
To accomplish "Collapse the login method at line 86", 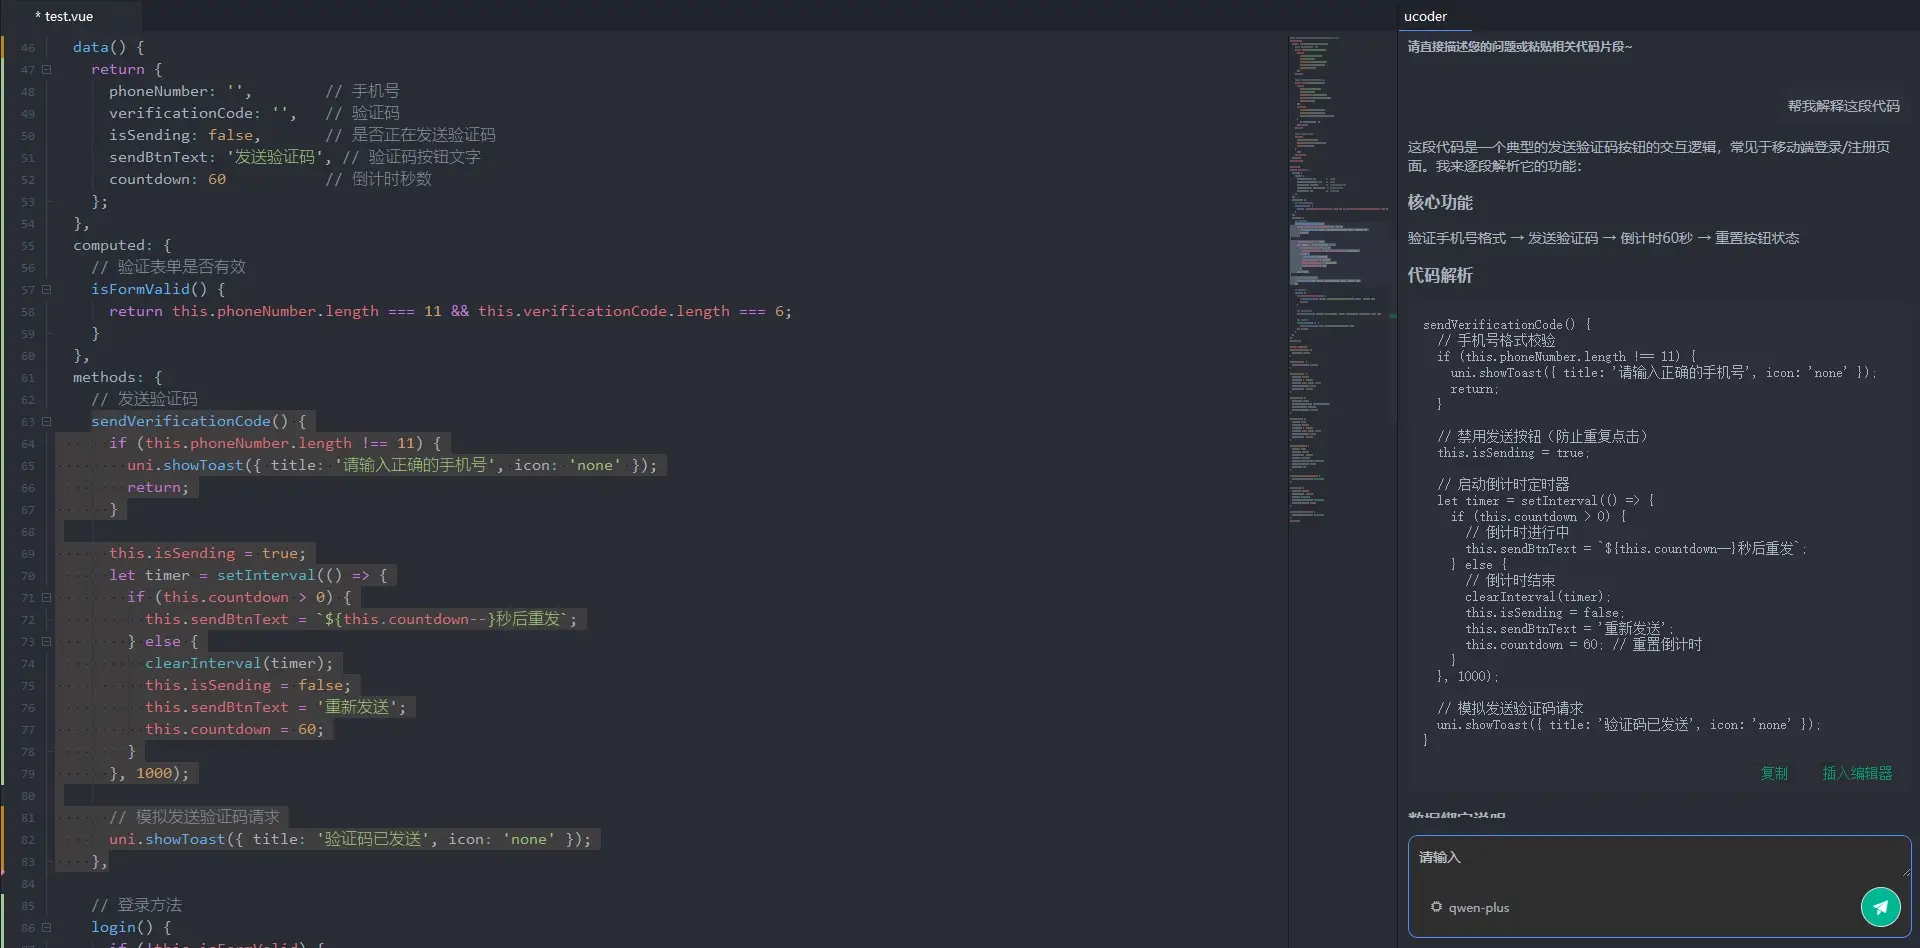I will pyautogui.click(x=46, y=928).
